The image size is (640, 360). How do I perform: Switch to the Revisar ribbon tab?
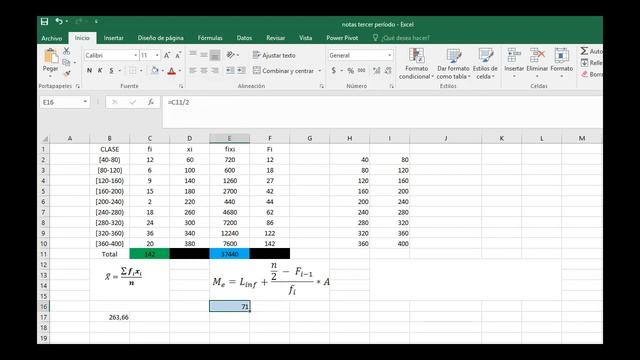pyautogui.click(x=276, y=38)
